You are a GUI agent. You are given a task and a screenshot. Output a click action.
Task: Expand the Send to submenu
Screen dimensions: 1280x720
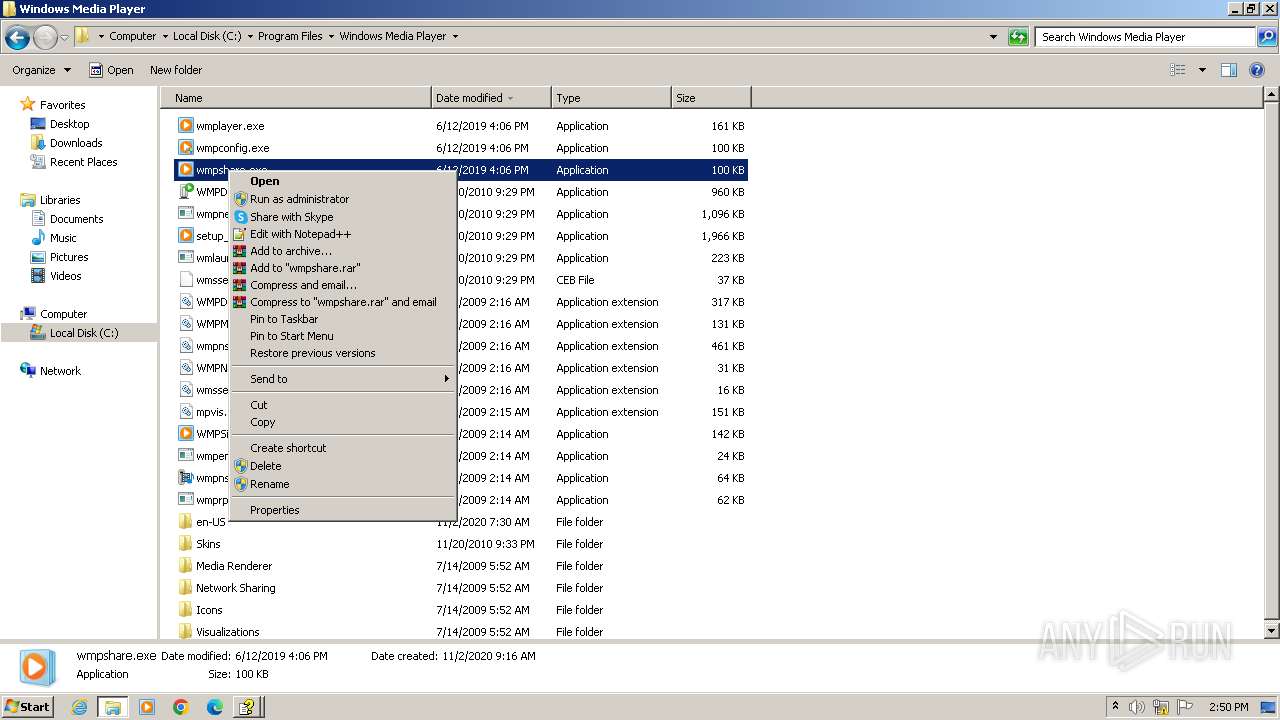(341, 379)
